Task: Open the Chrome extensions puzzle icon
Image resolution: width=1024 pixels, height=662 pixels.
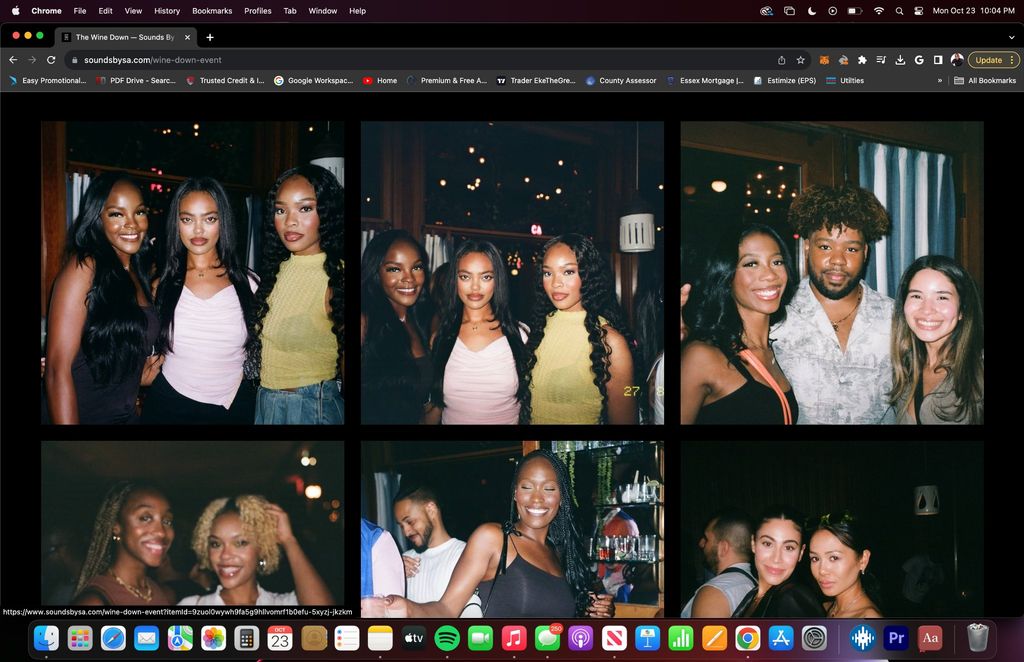Action: click(x=862, y=60)
